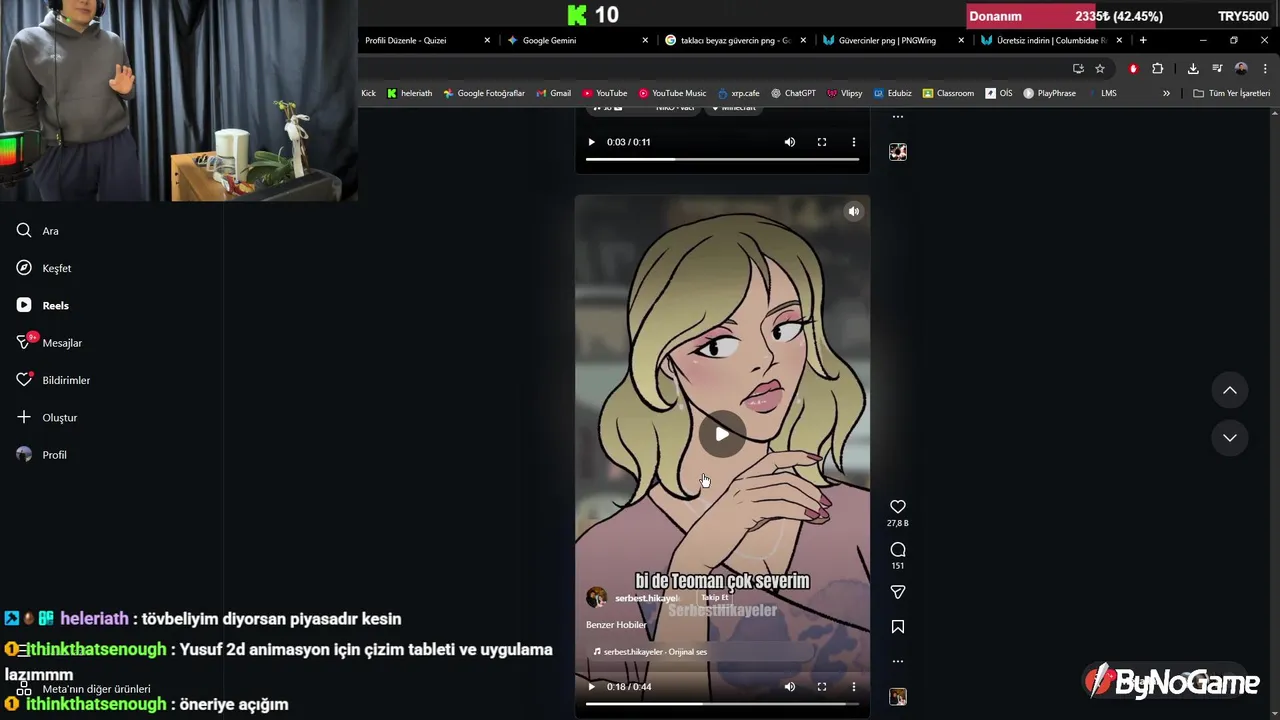Play the reel using center play button
The height and width of the screenshot is (720, 1280).
click(x=722, y=434)
